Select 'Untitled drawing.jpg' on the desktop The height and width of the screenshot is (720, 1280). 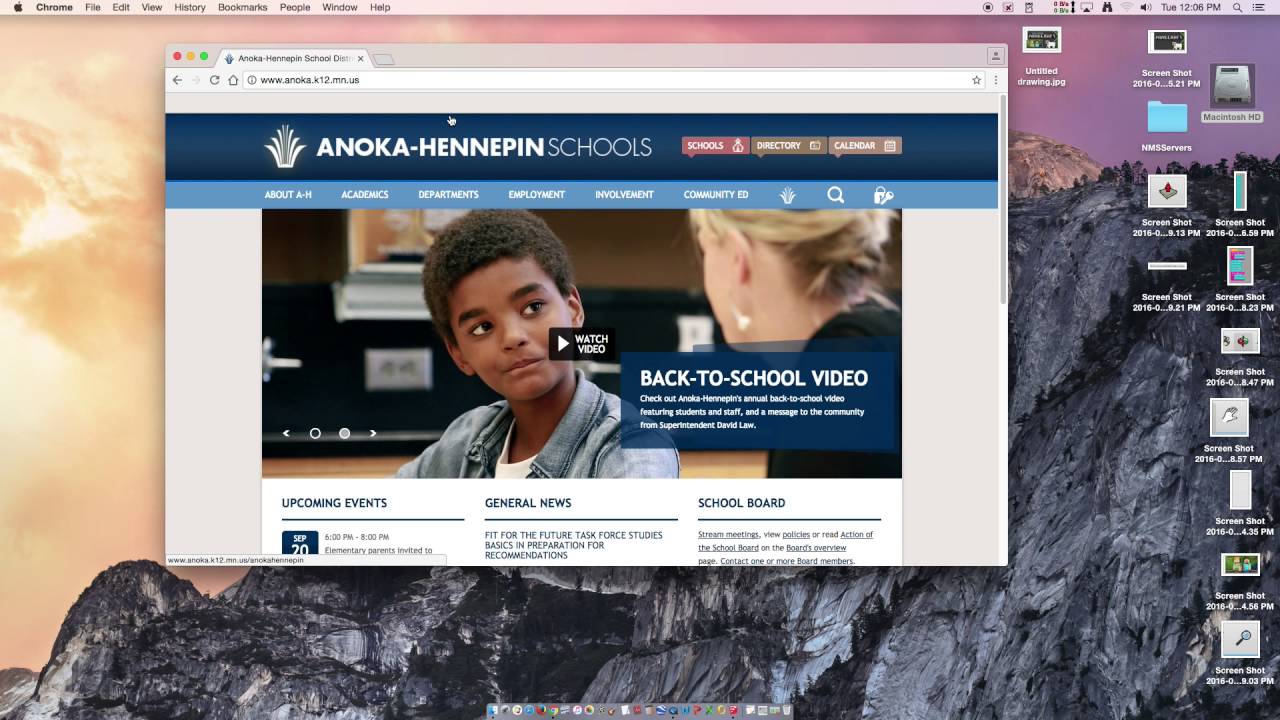pyautogui.click(x=1042, y=56)
